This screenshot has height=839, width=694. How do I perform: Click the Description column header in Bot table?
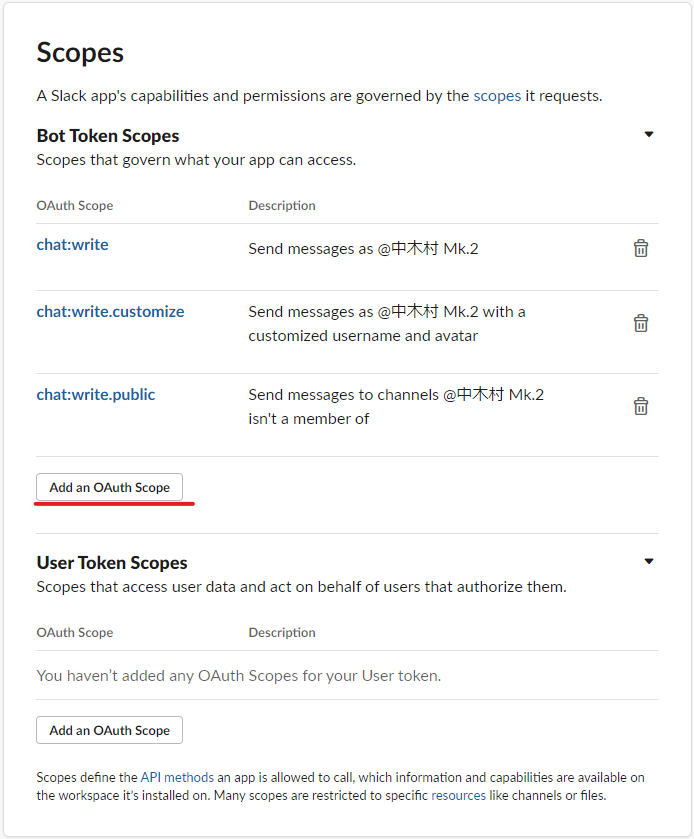[282, 205]
